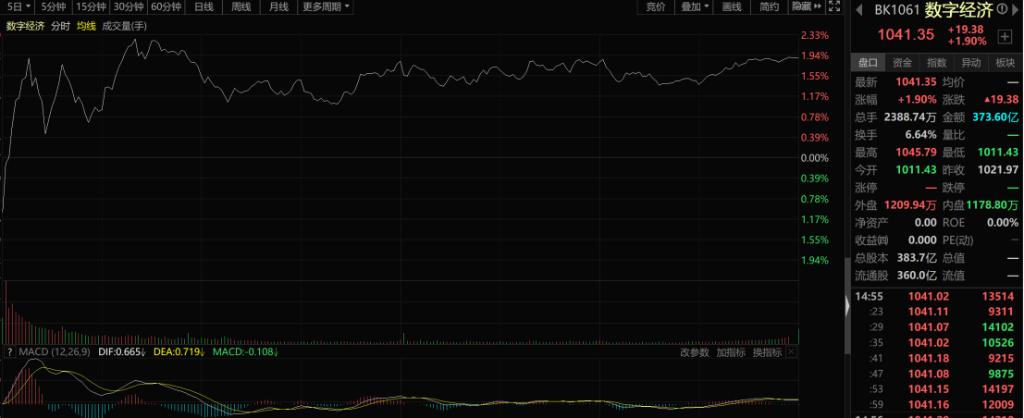Click 改参数 to edit MACD parameters
Viewport: 1024px width, 418px height.
[694, 352]
